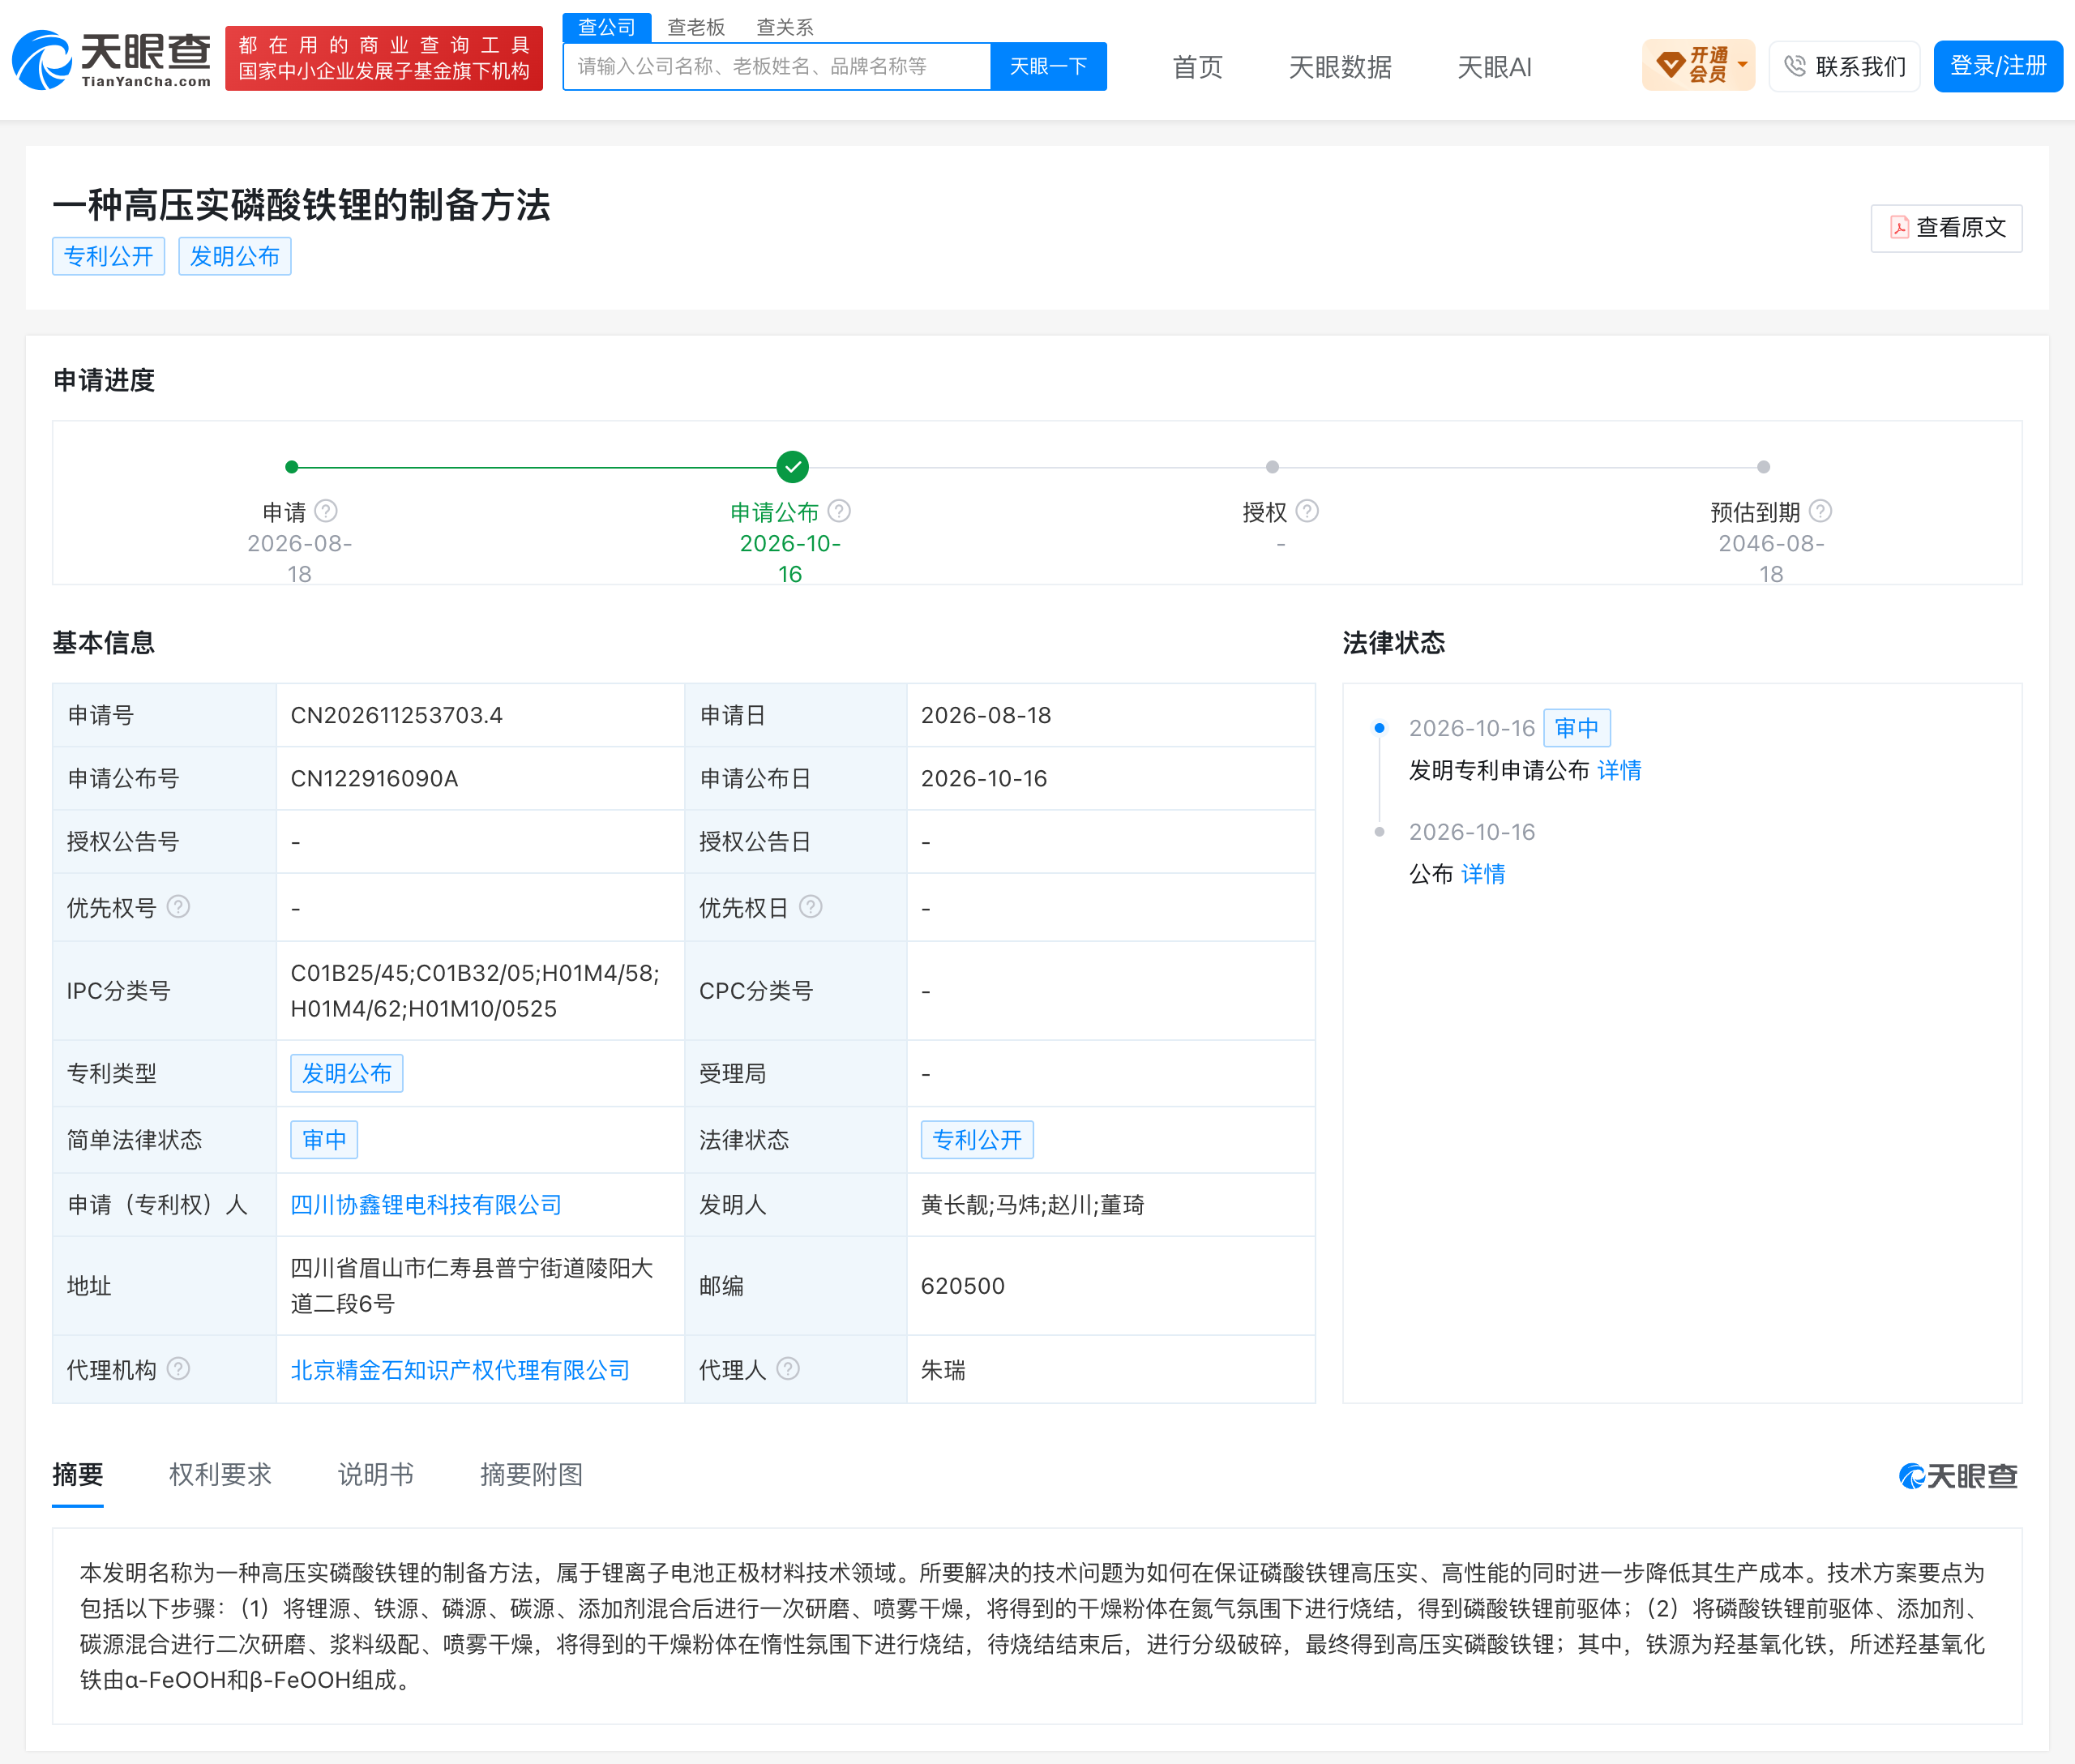The image size is (2075, 1764).
Task: Click the postal code 620500
Action: click(x=962, y=1286)
